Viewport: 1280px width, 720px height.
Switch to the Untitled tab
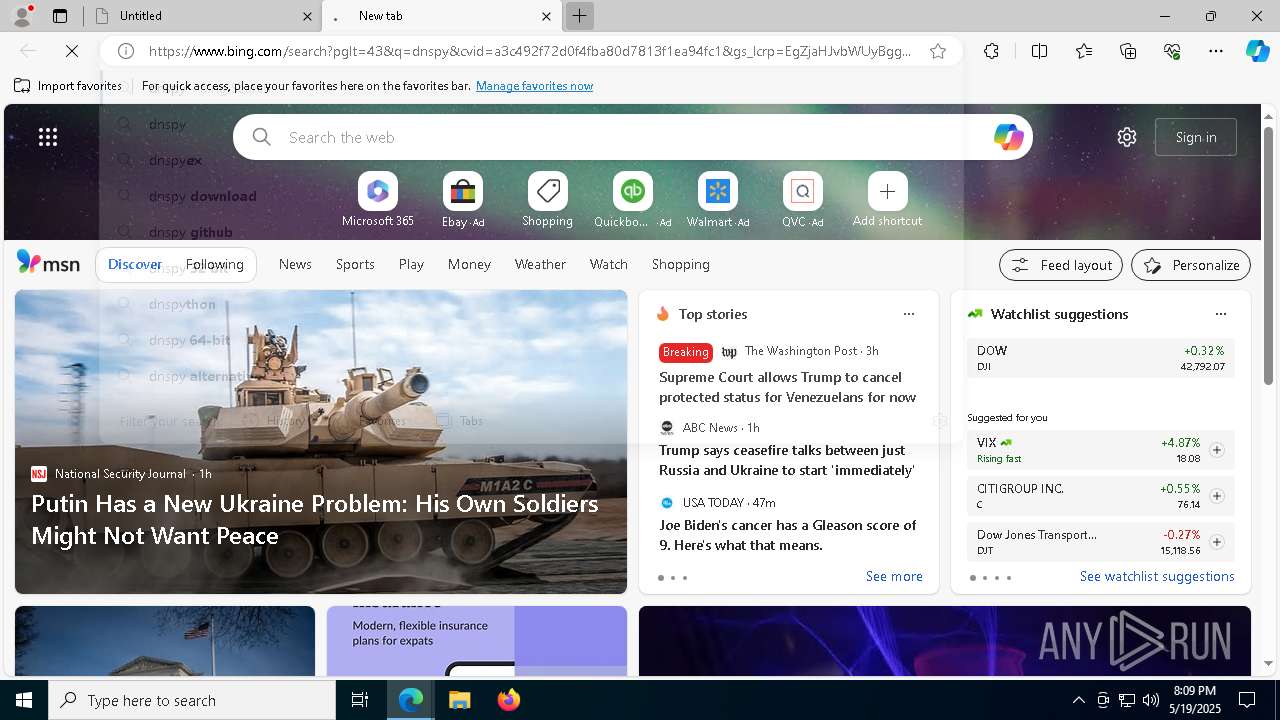[x=203, y=16]
